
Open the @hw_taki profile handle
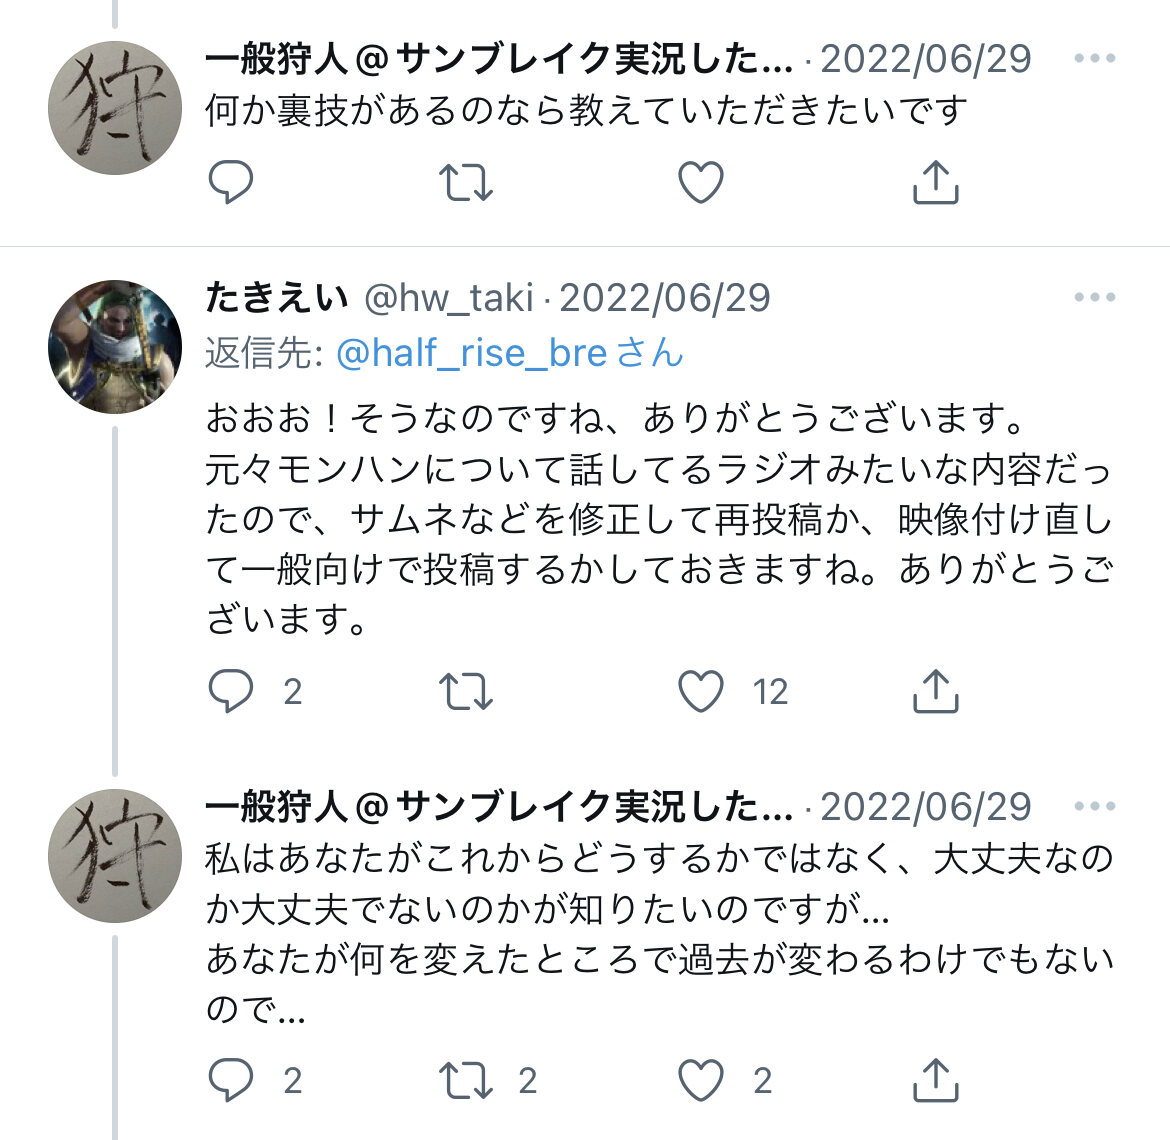pyautogui.click(x=448, y=298)
